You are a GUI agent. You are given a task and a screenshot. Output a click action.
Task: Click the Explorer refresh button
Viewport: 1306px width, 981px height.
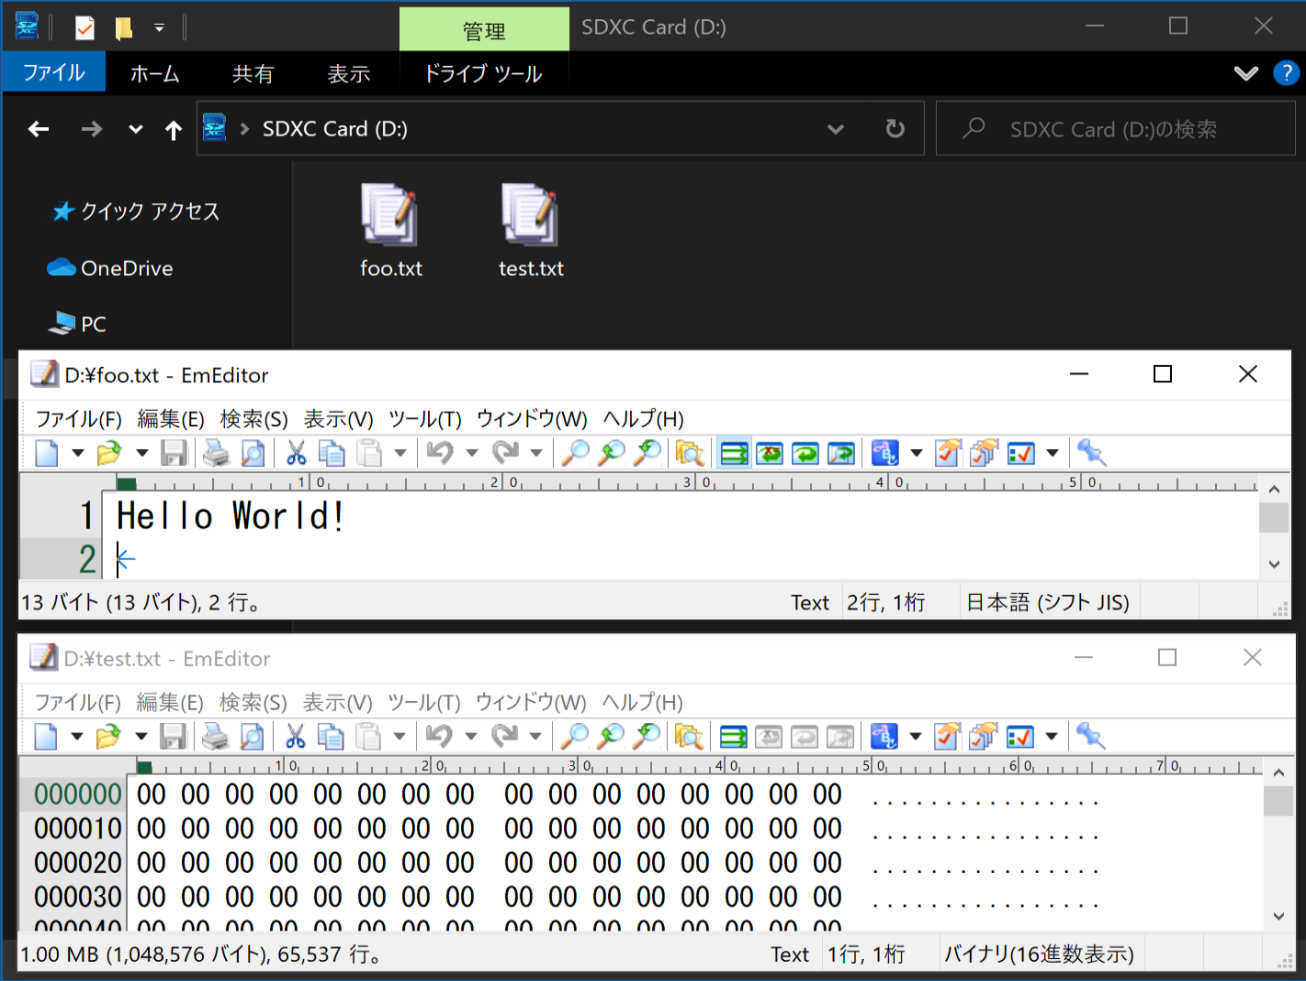895,129
